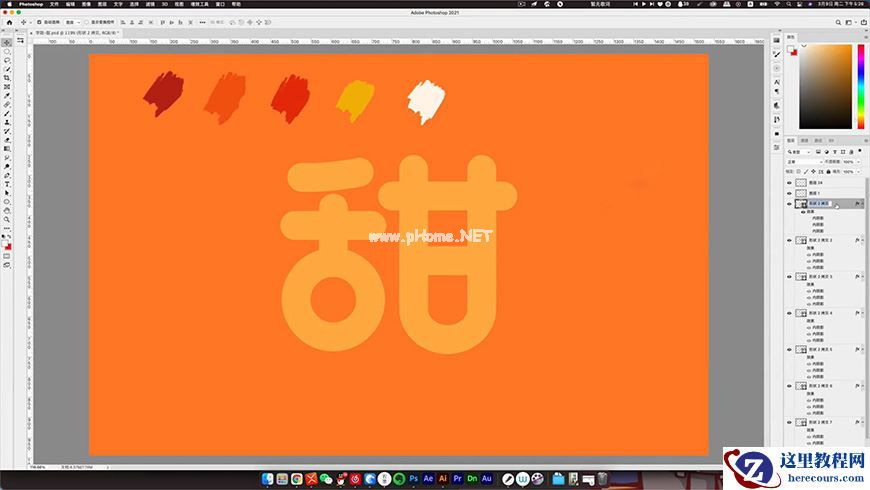Filter layers by type (T) icon

point(834,151)
